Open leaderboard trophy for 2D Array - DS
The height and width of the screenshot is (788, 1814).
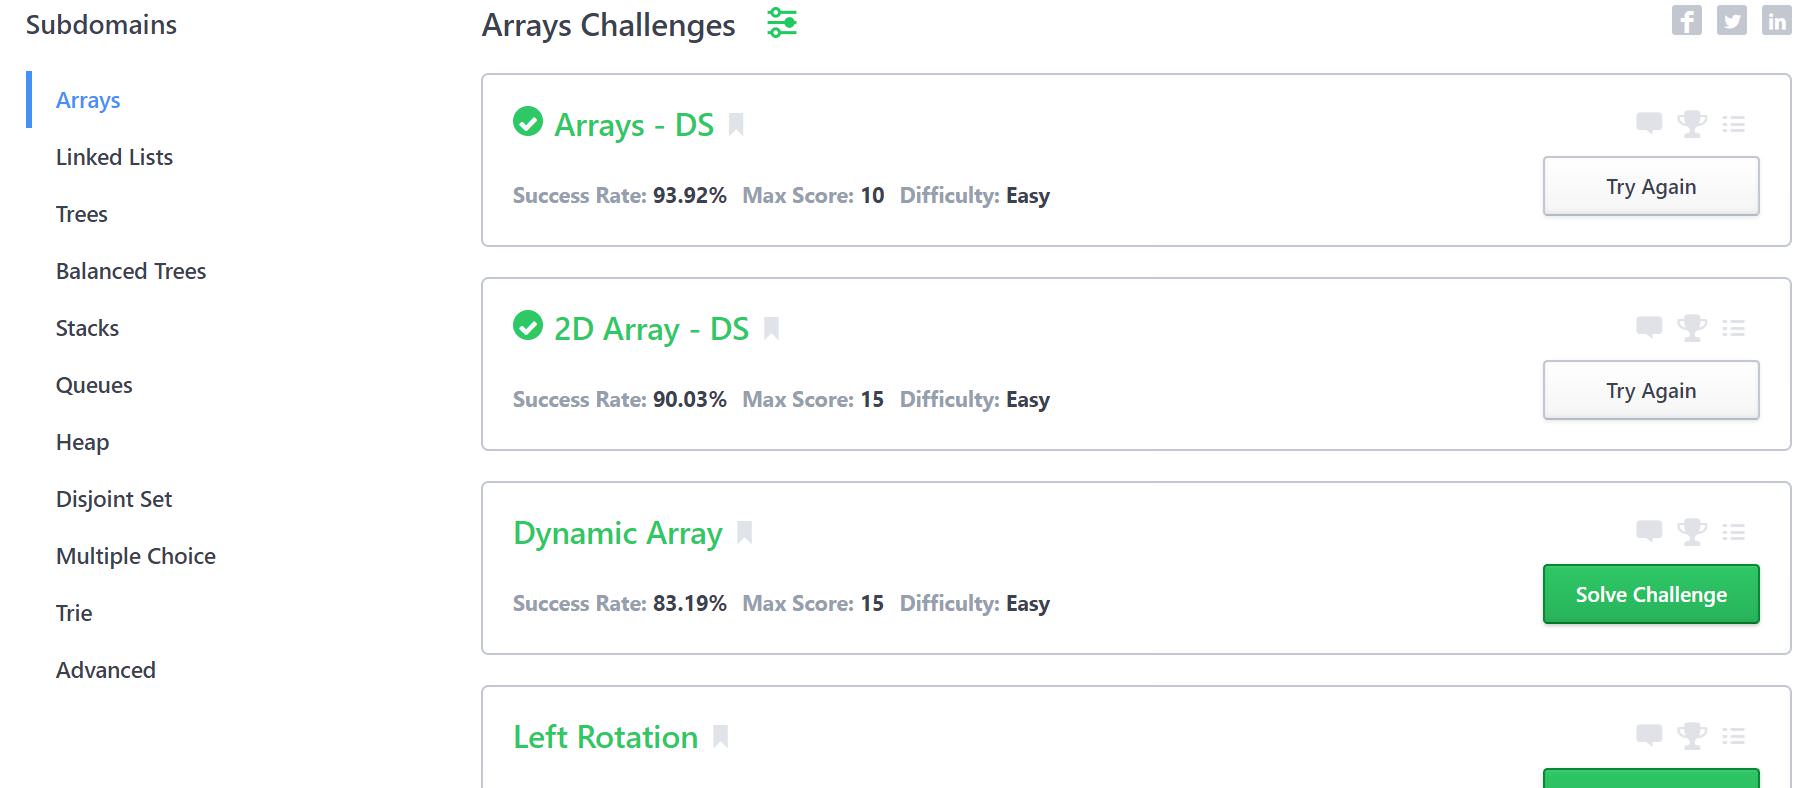[x=1691, y=328]
